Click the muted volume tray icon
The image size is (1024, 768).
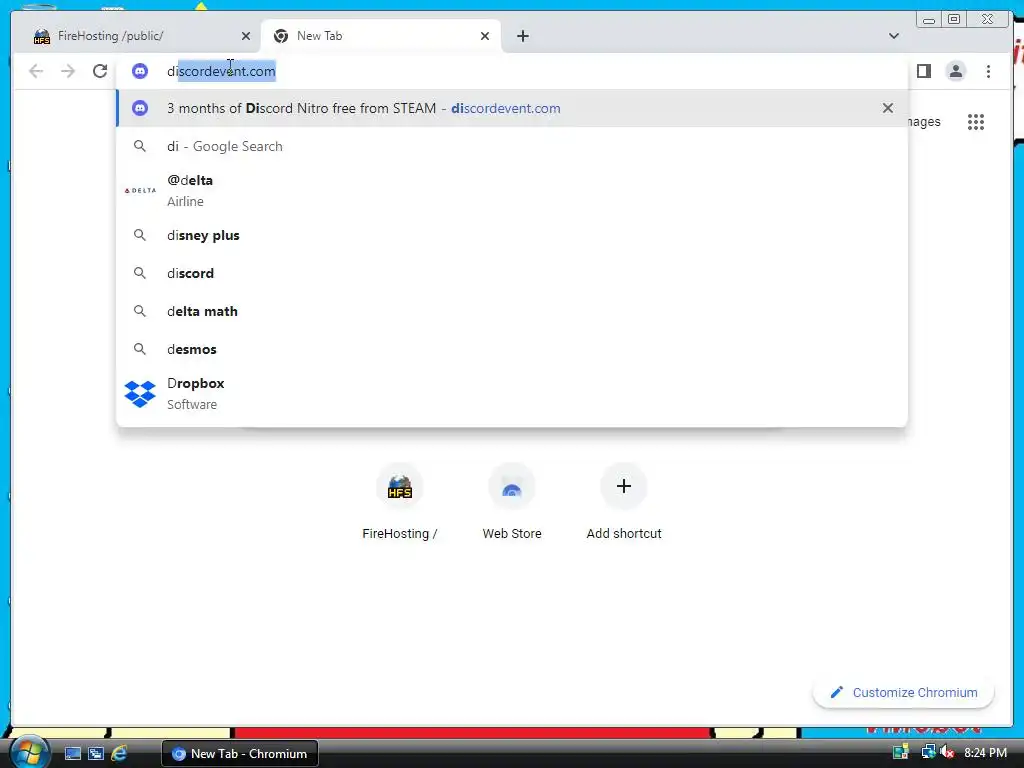(x=947, y=753)
